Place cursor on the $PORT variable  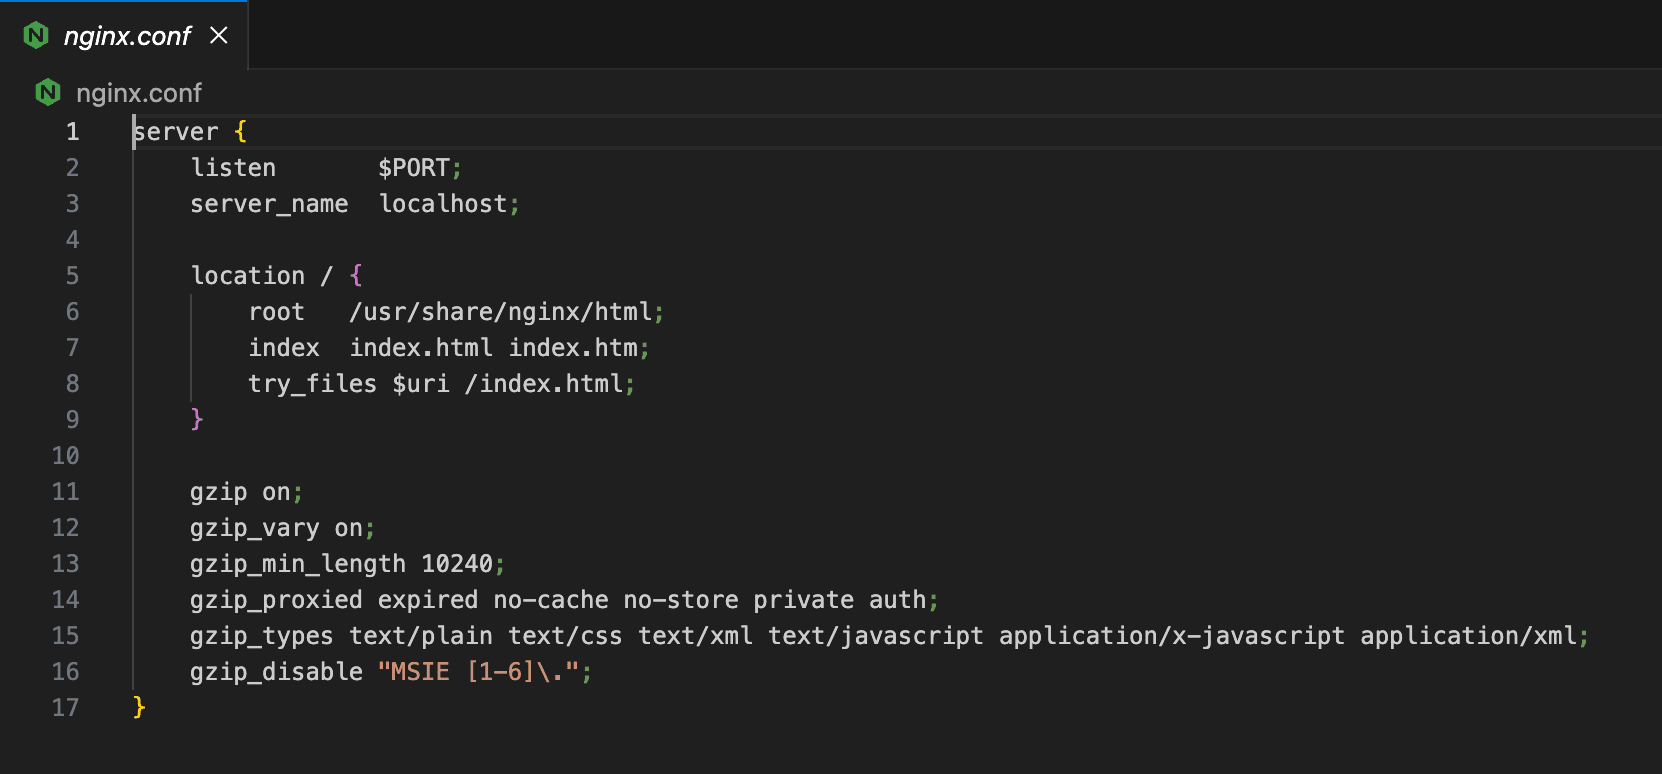pos(413,168)
